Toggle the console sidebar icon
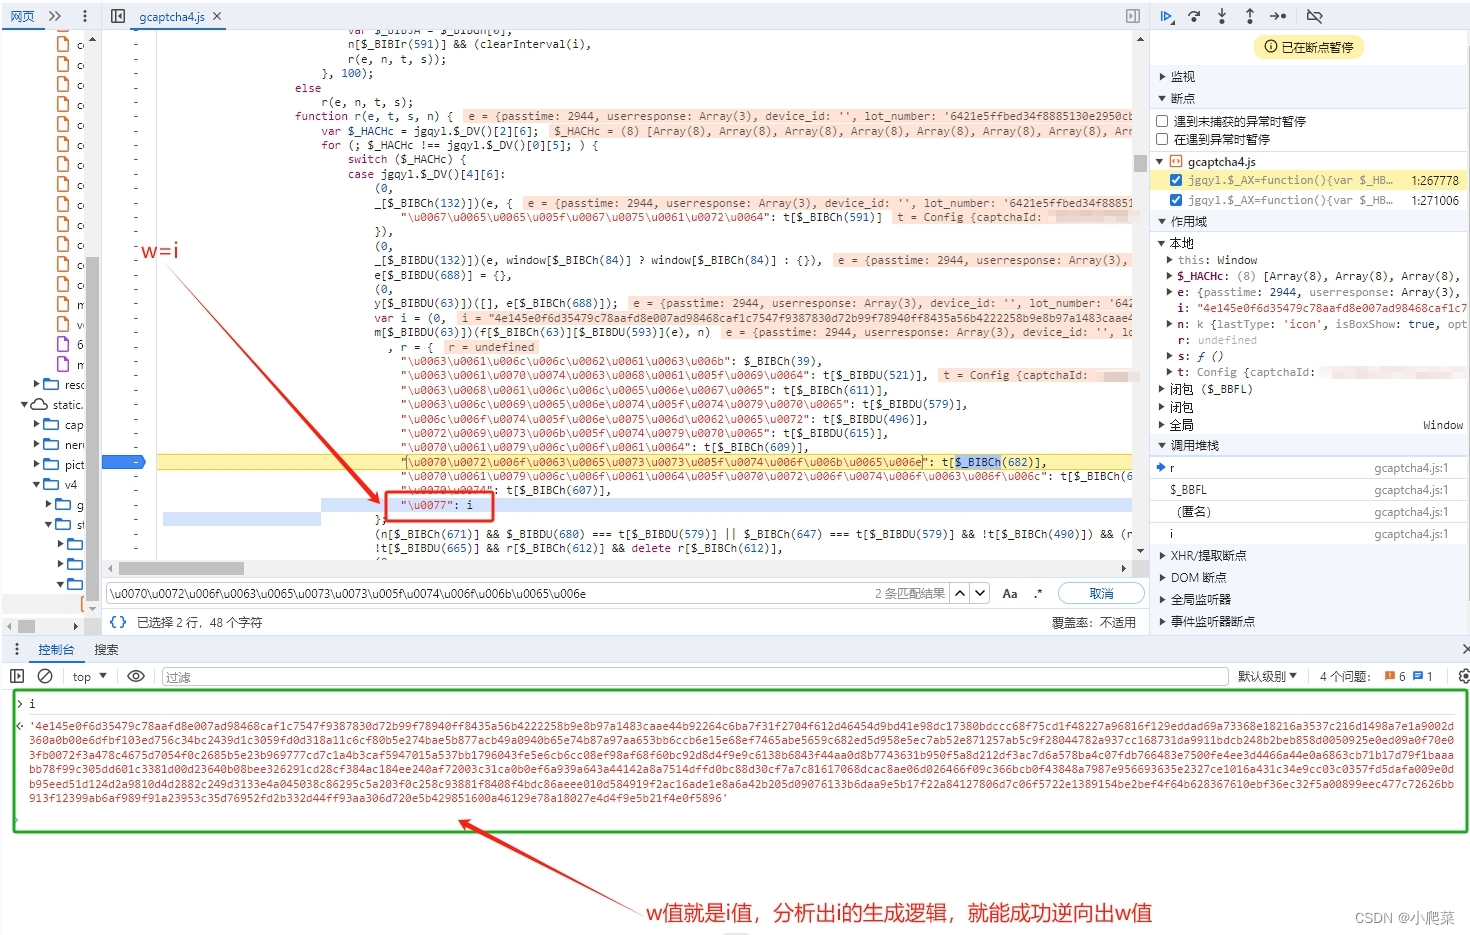This screenshot has width=1470, height=935. click(17, 677)
